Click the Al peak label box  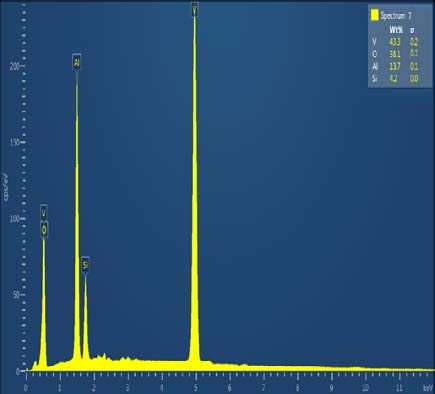pos(77,62)
